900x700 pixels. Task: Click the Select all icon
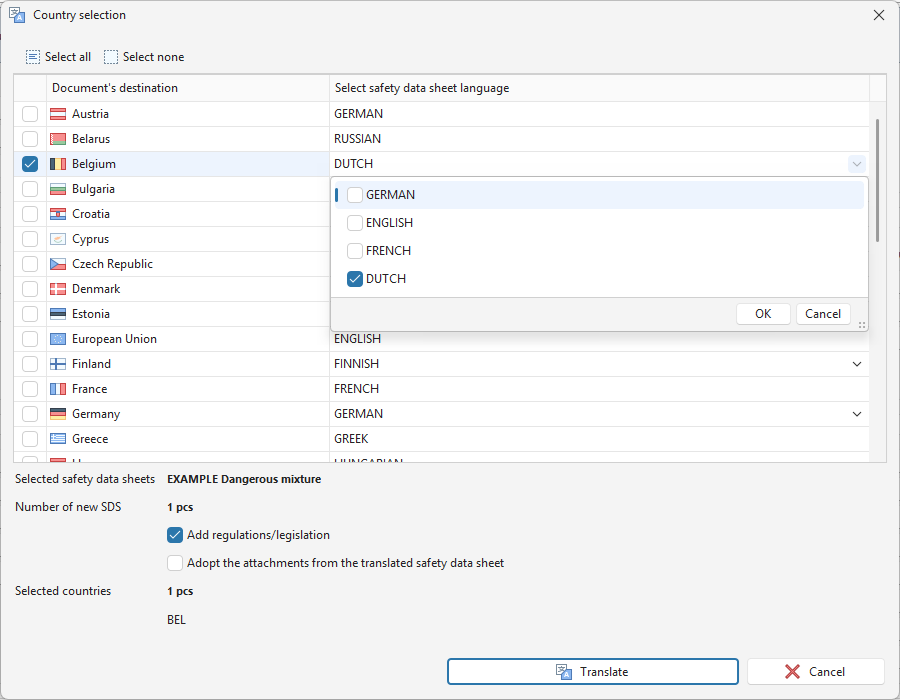tap(33, 57)
